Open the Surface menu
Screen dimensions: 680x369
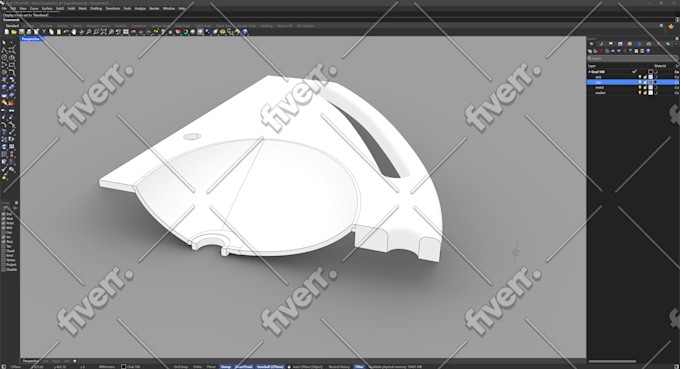click(47, 8)
